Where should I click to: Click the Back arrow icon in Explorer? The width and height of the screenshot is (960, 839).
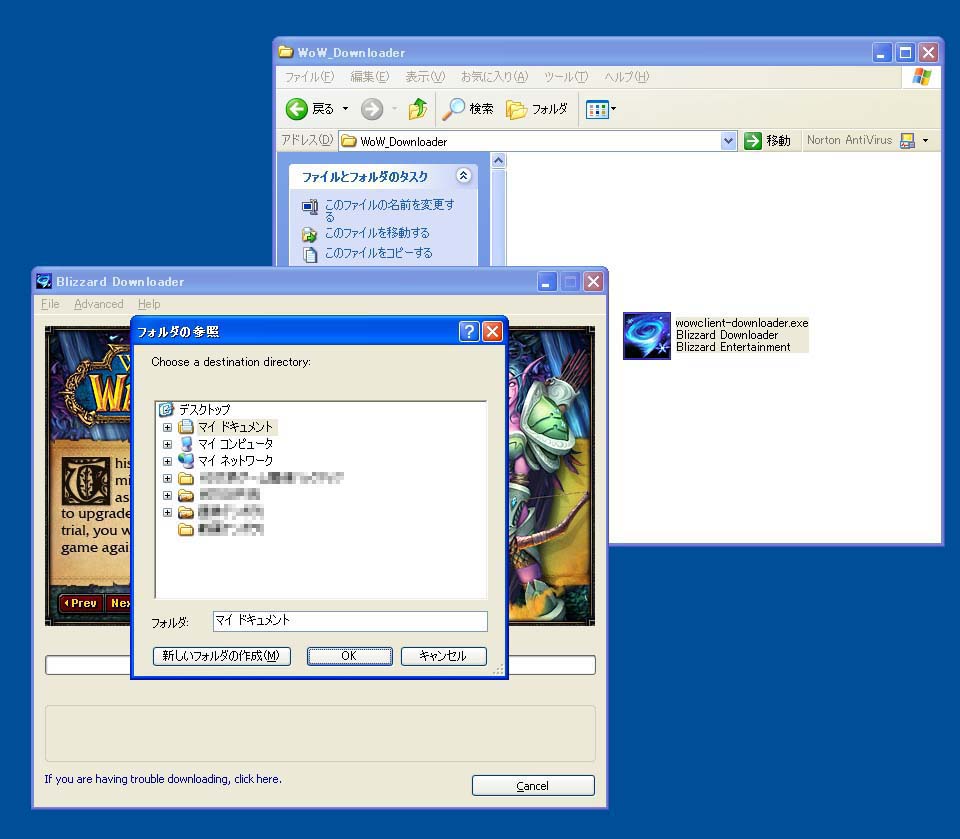click(x=296, y=109)
